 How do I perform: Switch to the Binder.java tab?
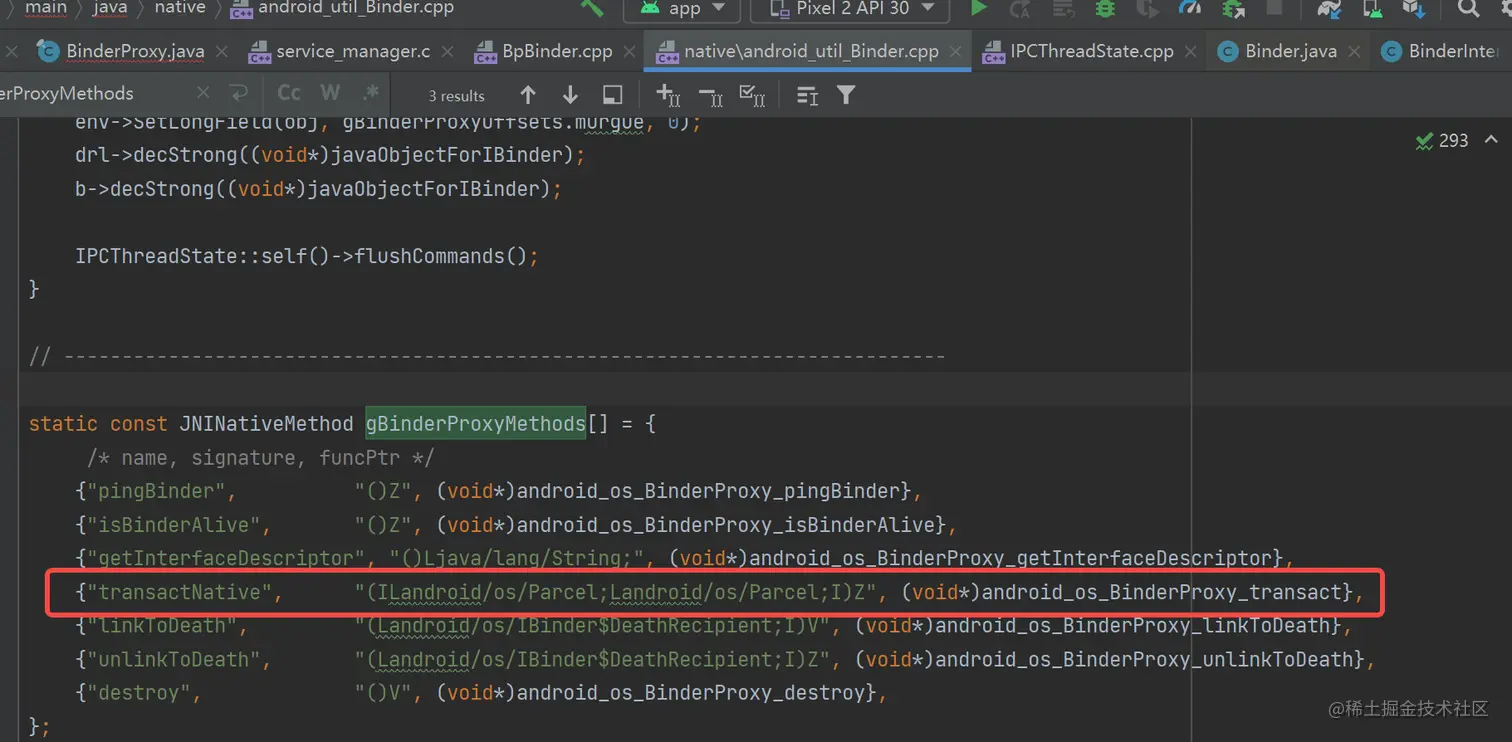pyautogui.click(x=1290, y=51)
